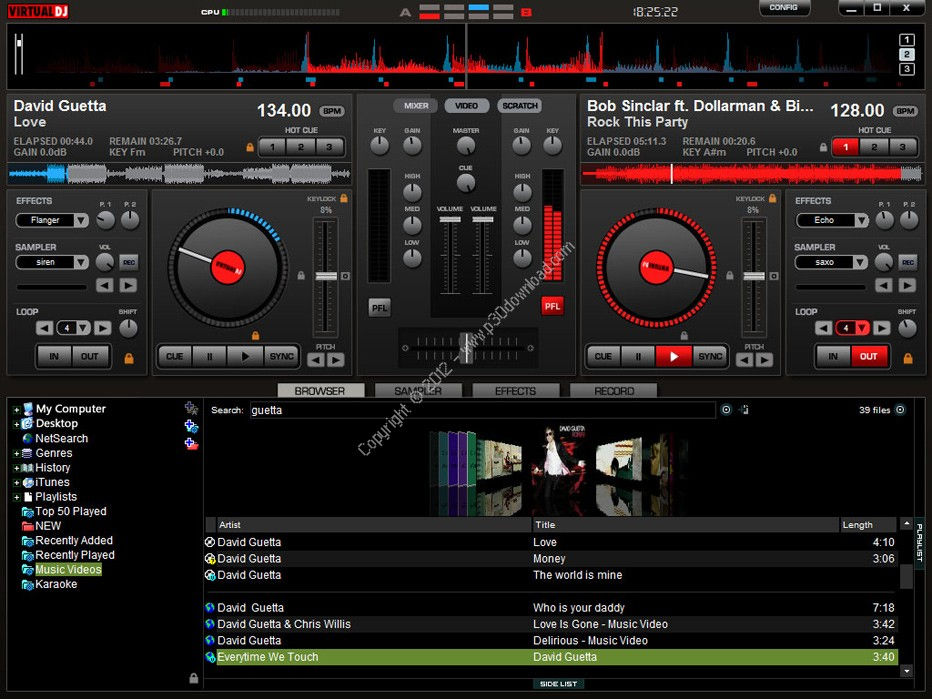Open right sampler saxo dropdown
This screenshot has width=932, height=699.
[860, 262]
